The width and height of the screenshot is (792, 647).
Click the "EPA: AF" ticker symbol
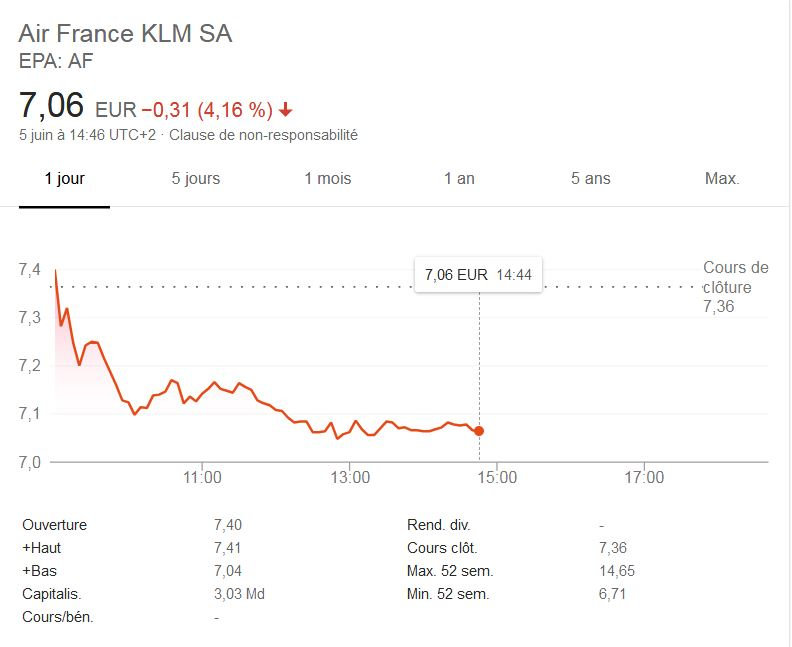(56, 61)
